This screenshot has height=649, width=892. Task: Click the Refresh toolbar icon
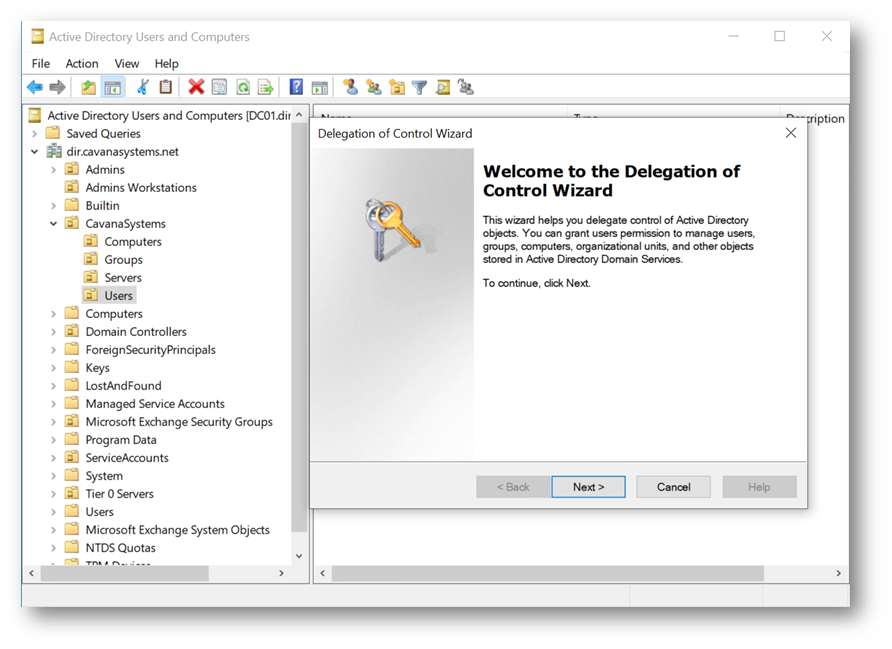click(x=242, y=88)
